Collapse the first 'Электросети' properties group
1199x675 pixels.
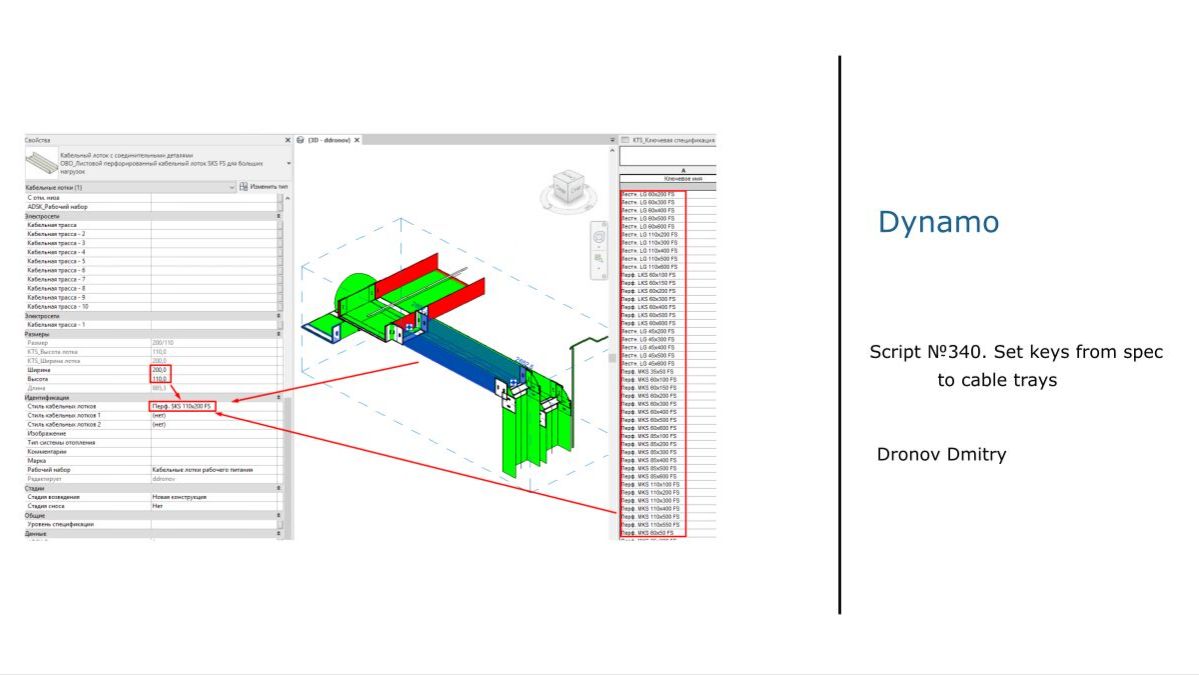point(278,216)
